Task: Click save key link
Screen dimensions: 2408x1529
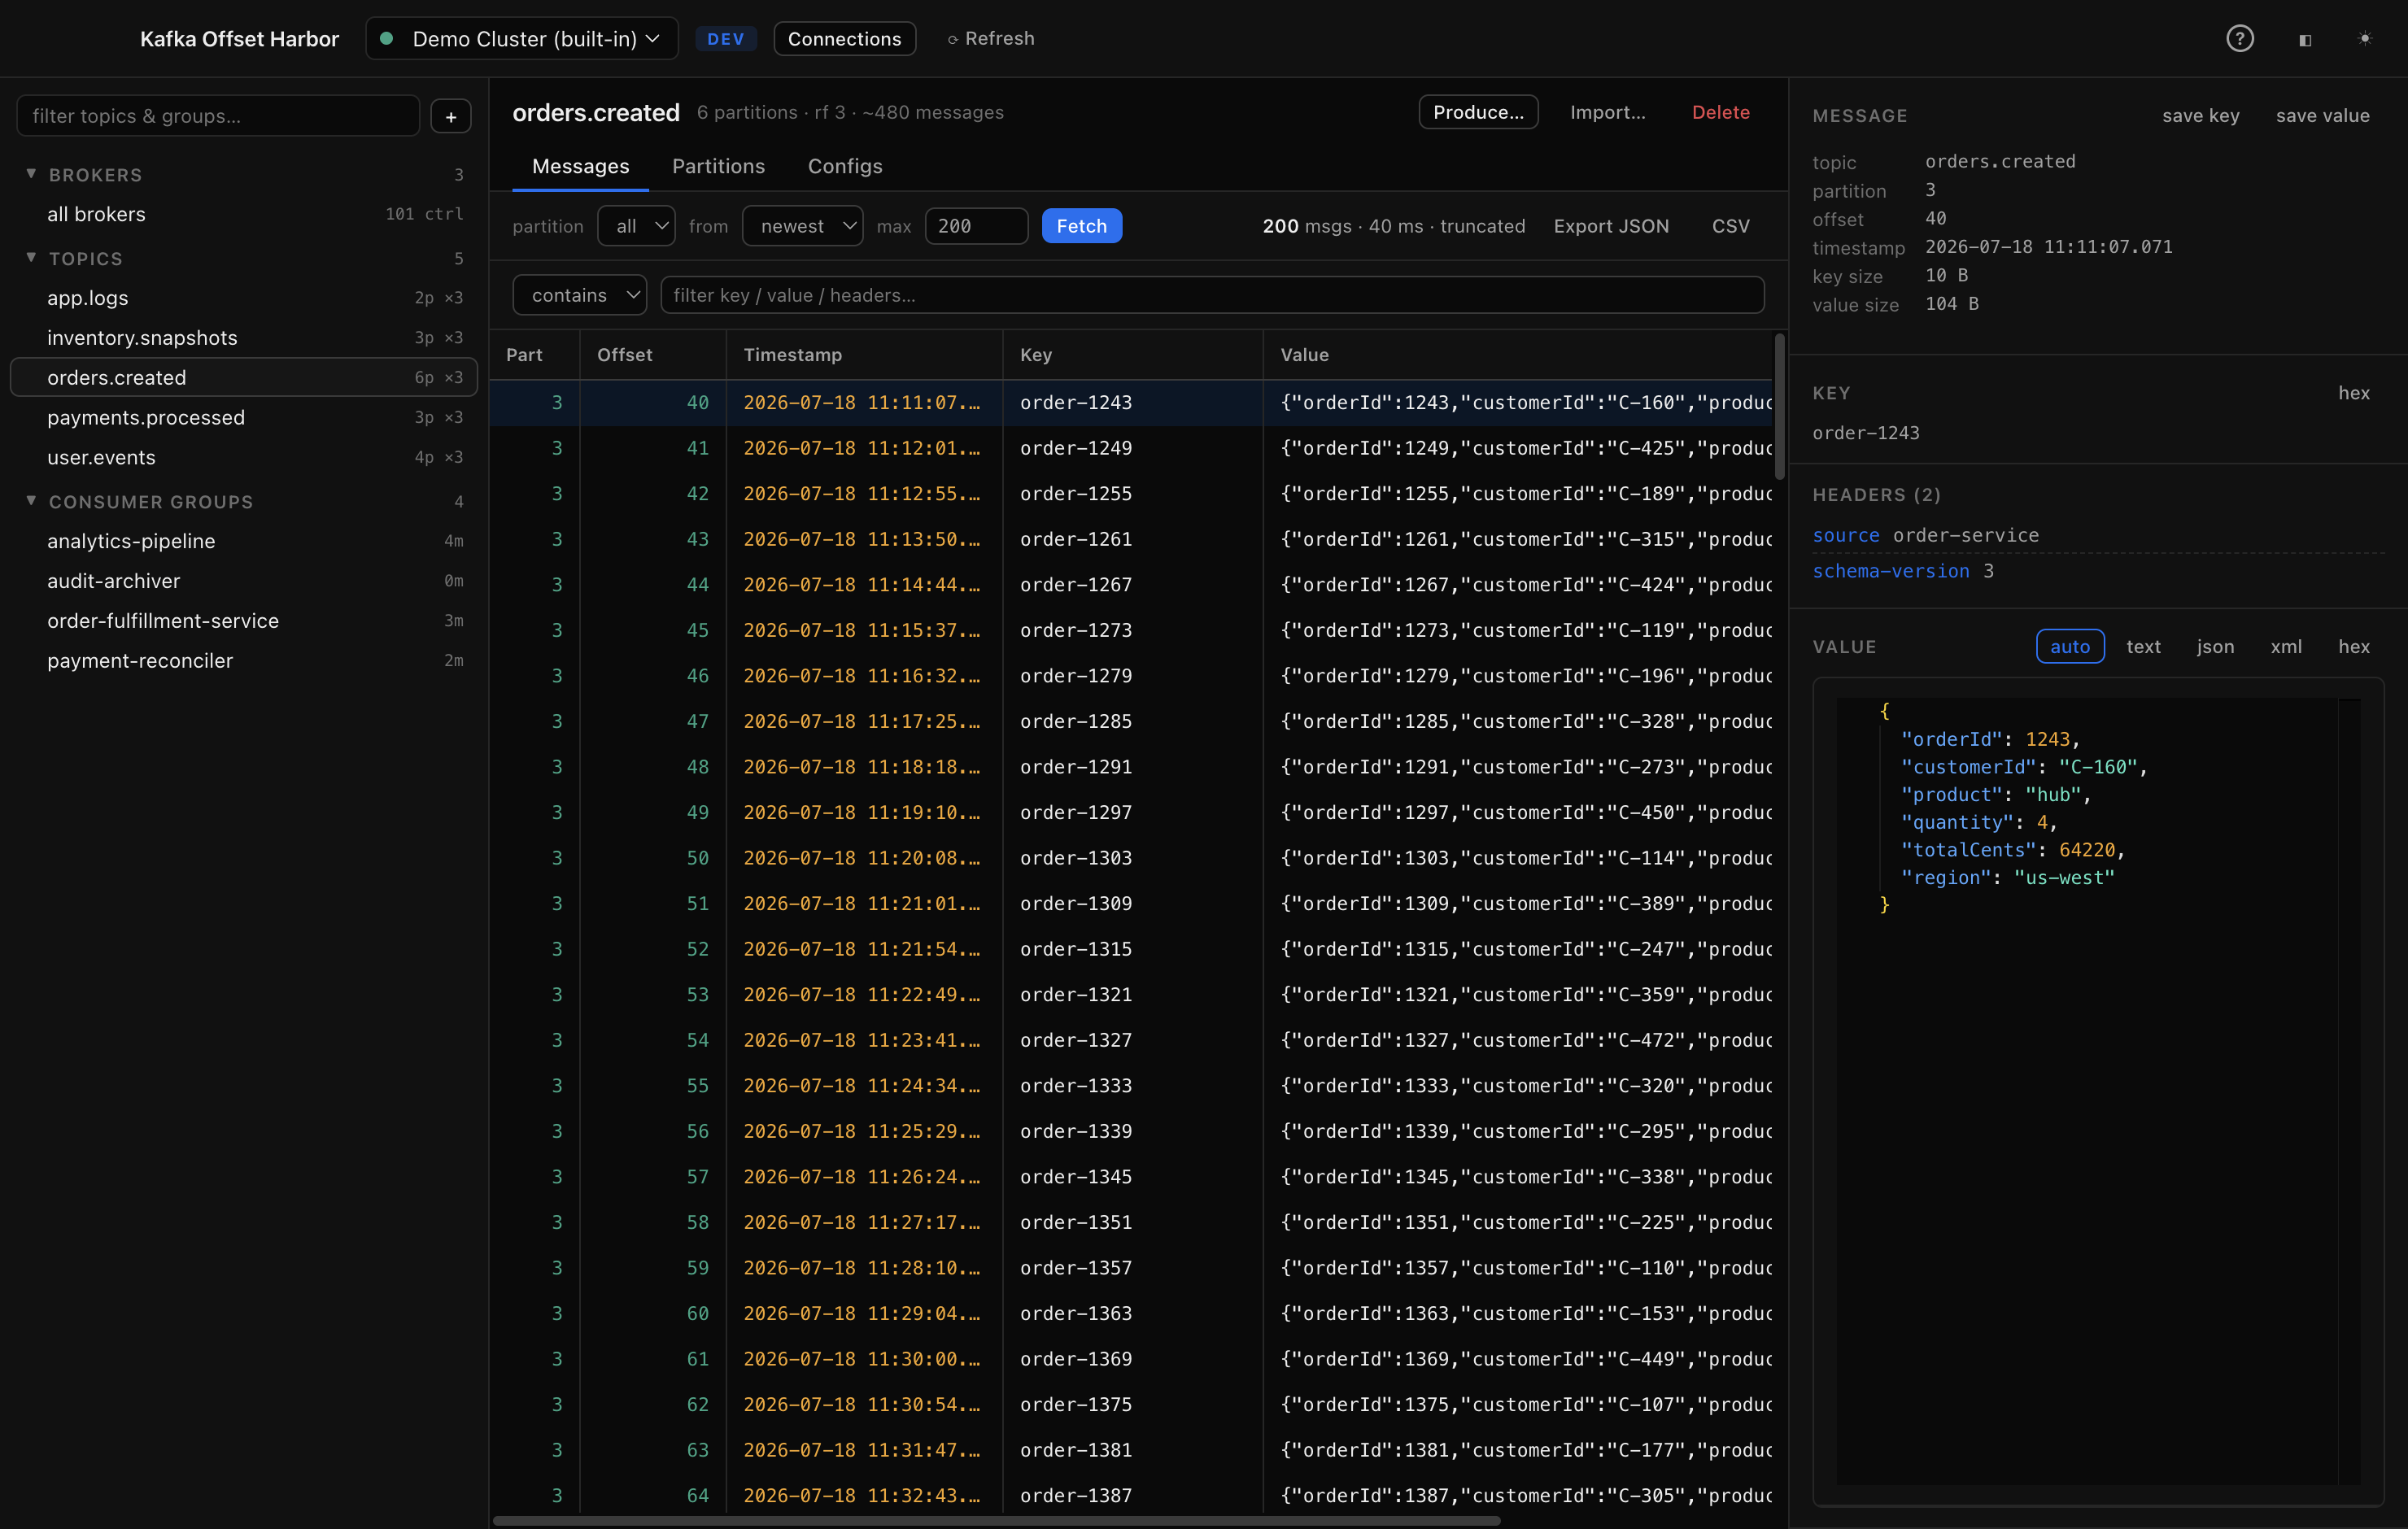Action: [2200, 115]
